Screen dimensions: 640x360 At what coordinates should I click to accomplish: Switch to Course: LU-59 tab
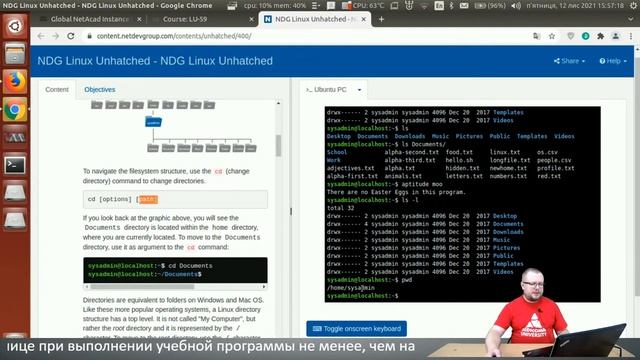coord(184,19)
